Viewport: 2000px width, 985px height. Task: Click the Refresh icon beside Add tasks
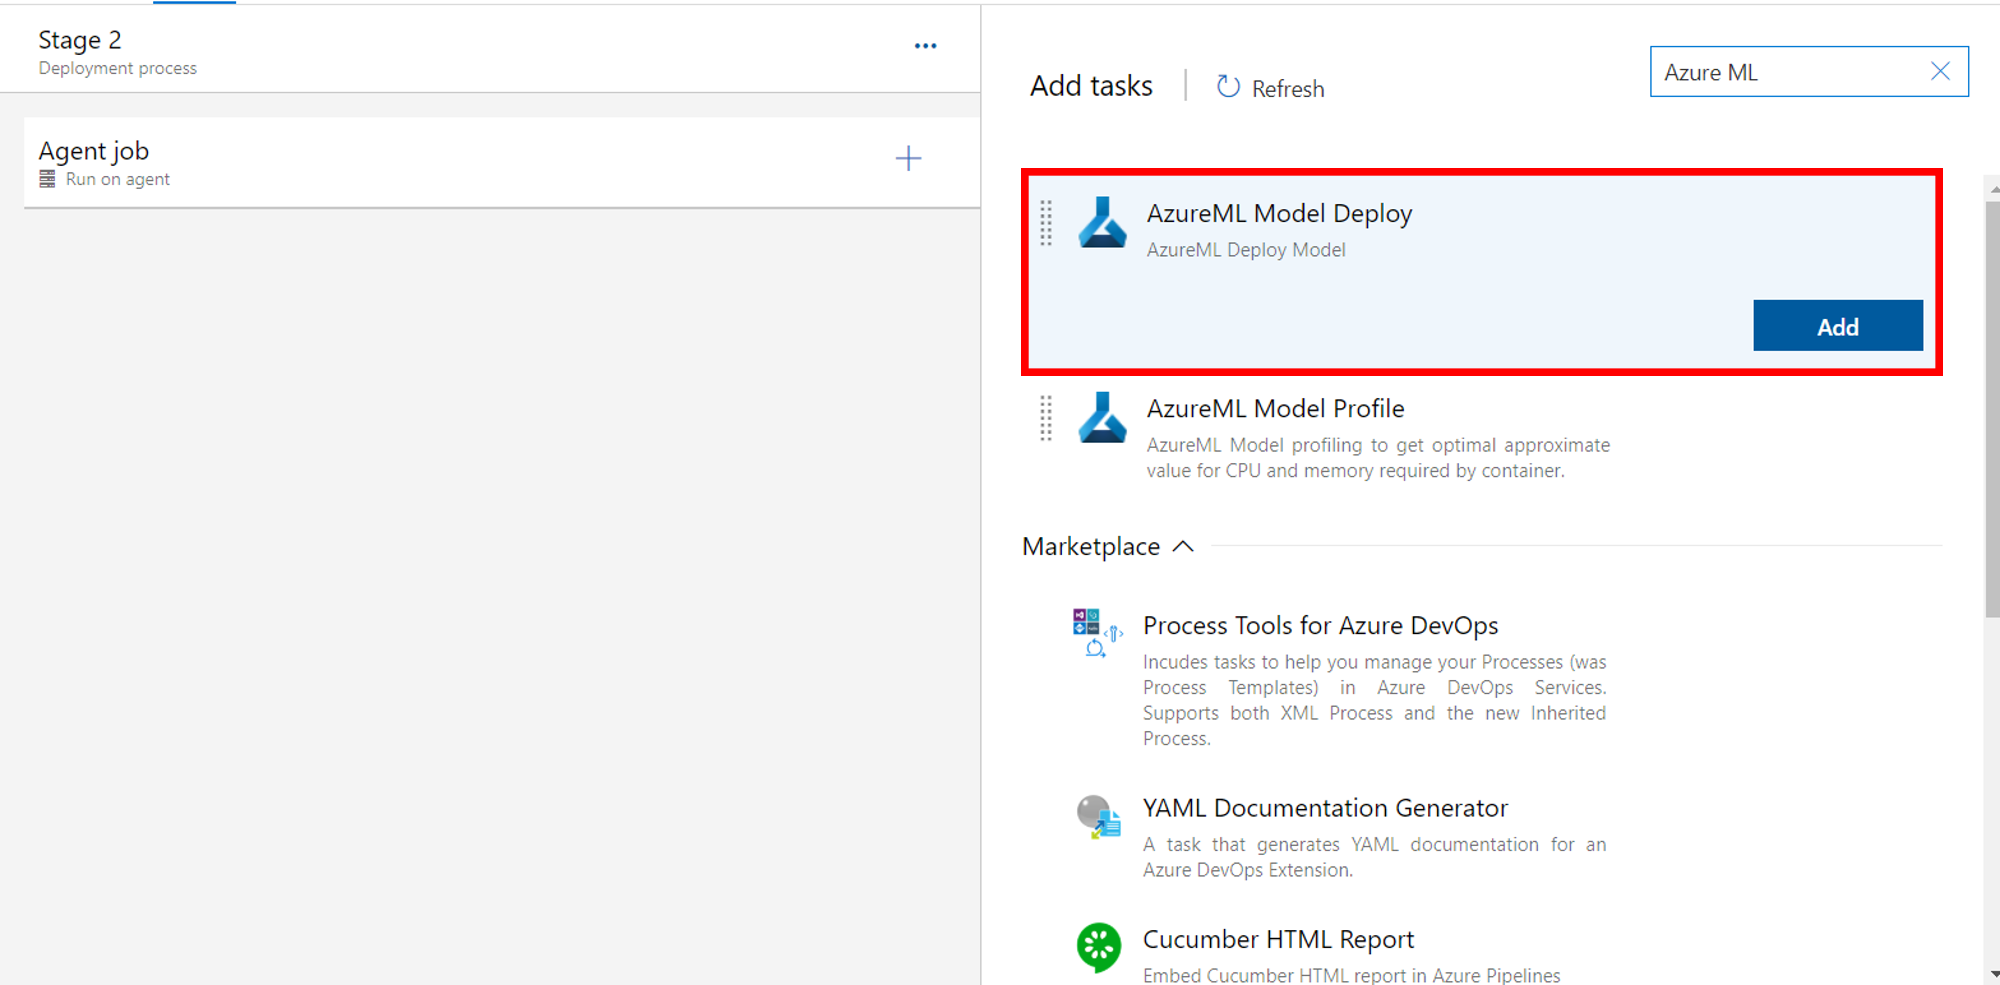(x=1228, y=87)
